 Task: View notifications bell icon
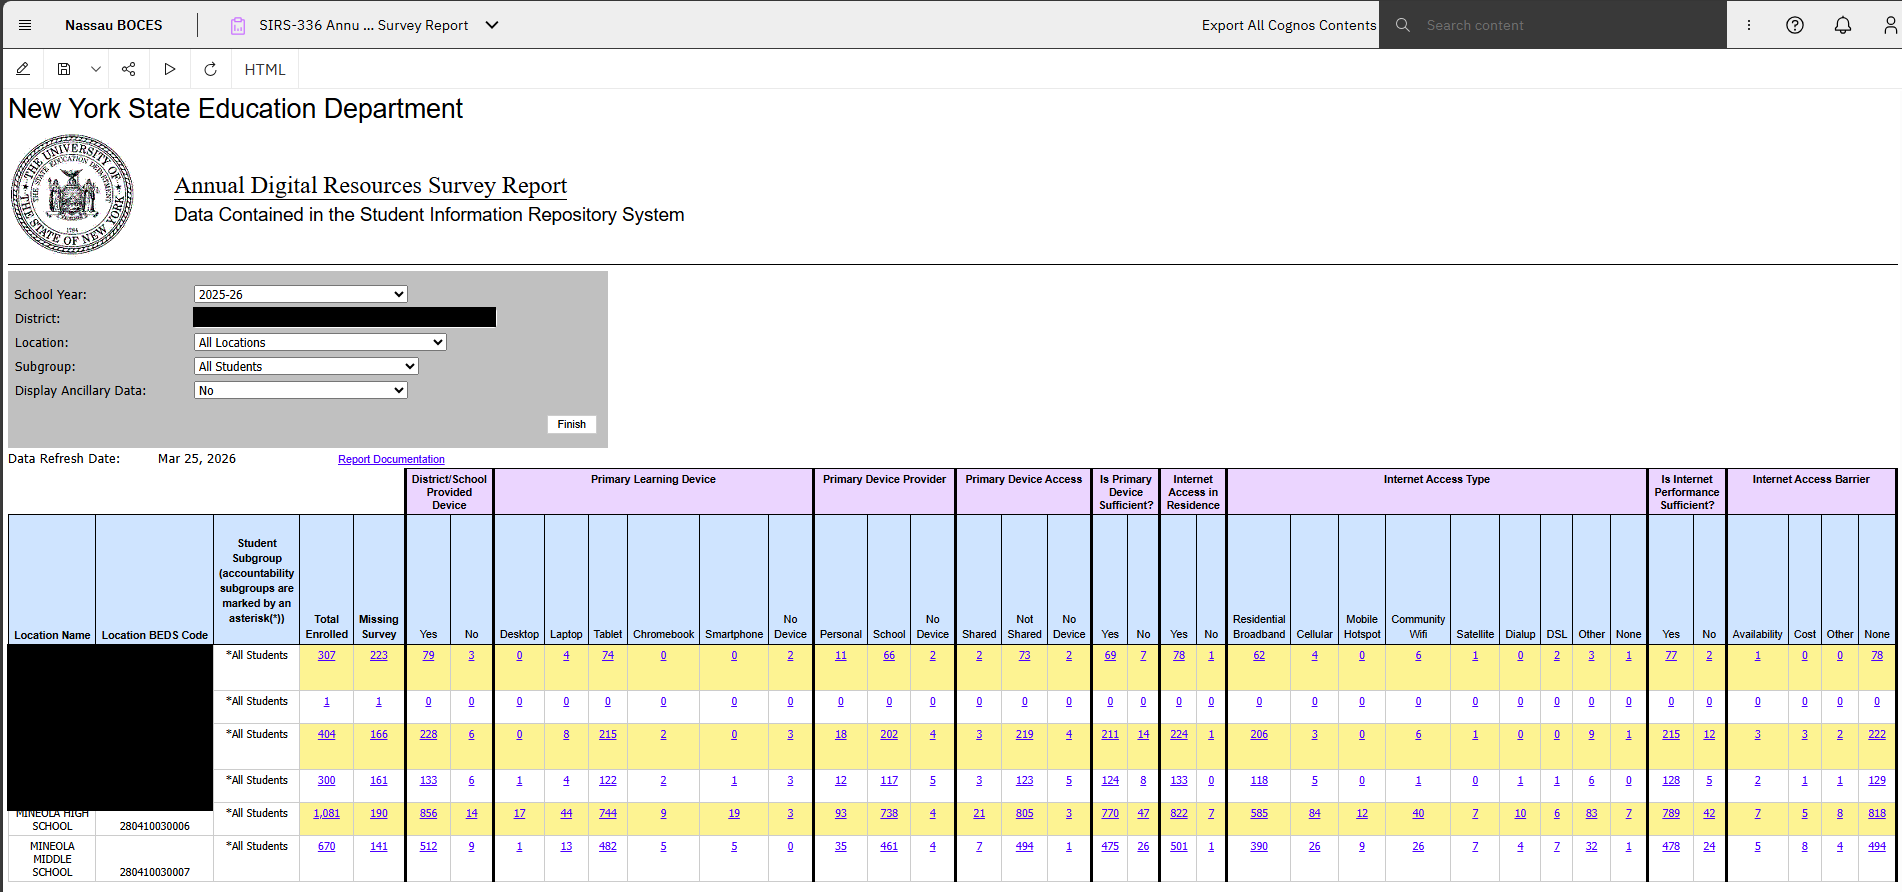(1843, 25)
